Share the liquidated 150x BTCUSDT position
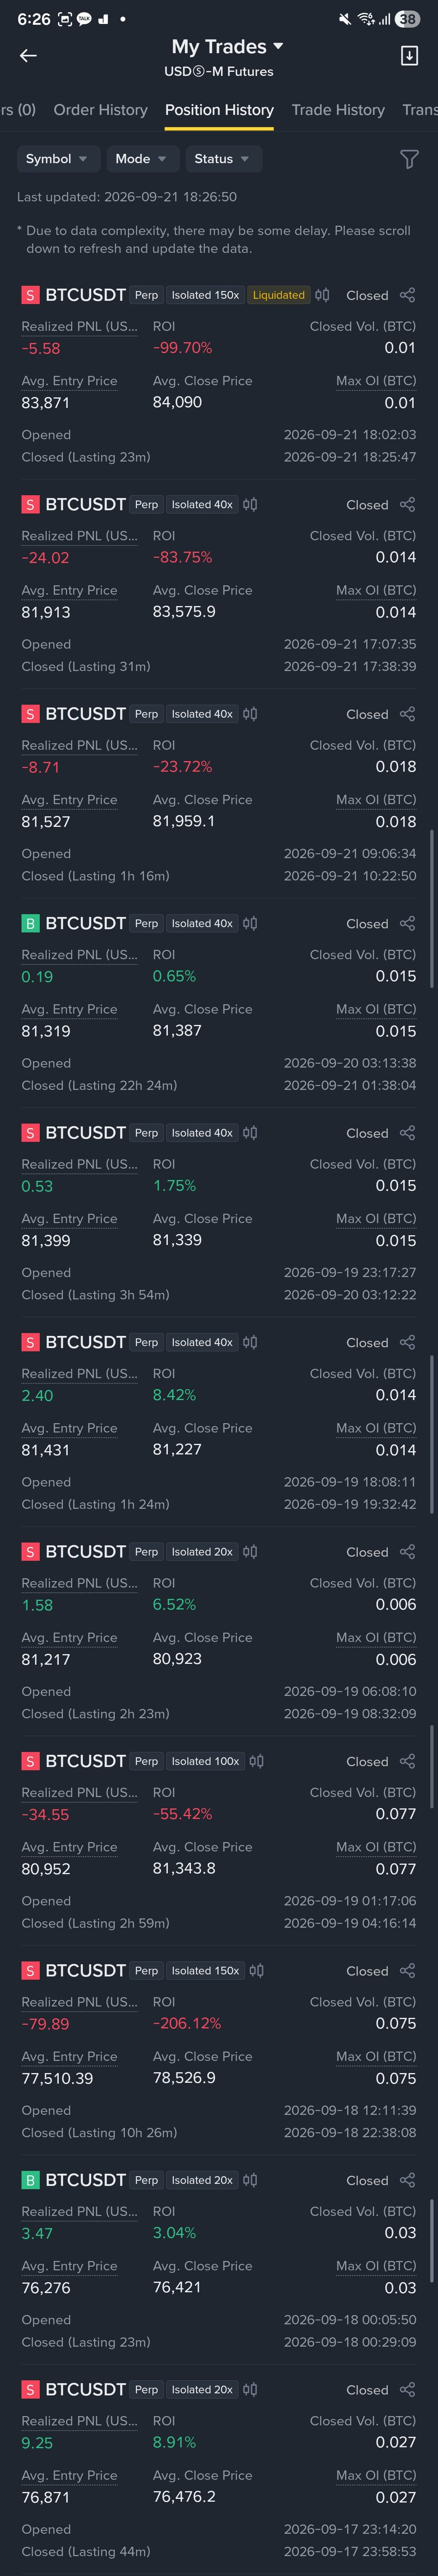This screenshot has width=438, height=2576. [407, 295]
